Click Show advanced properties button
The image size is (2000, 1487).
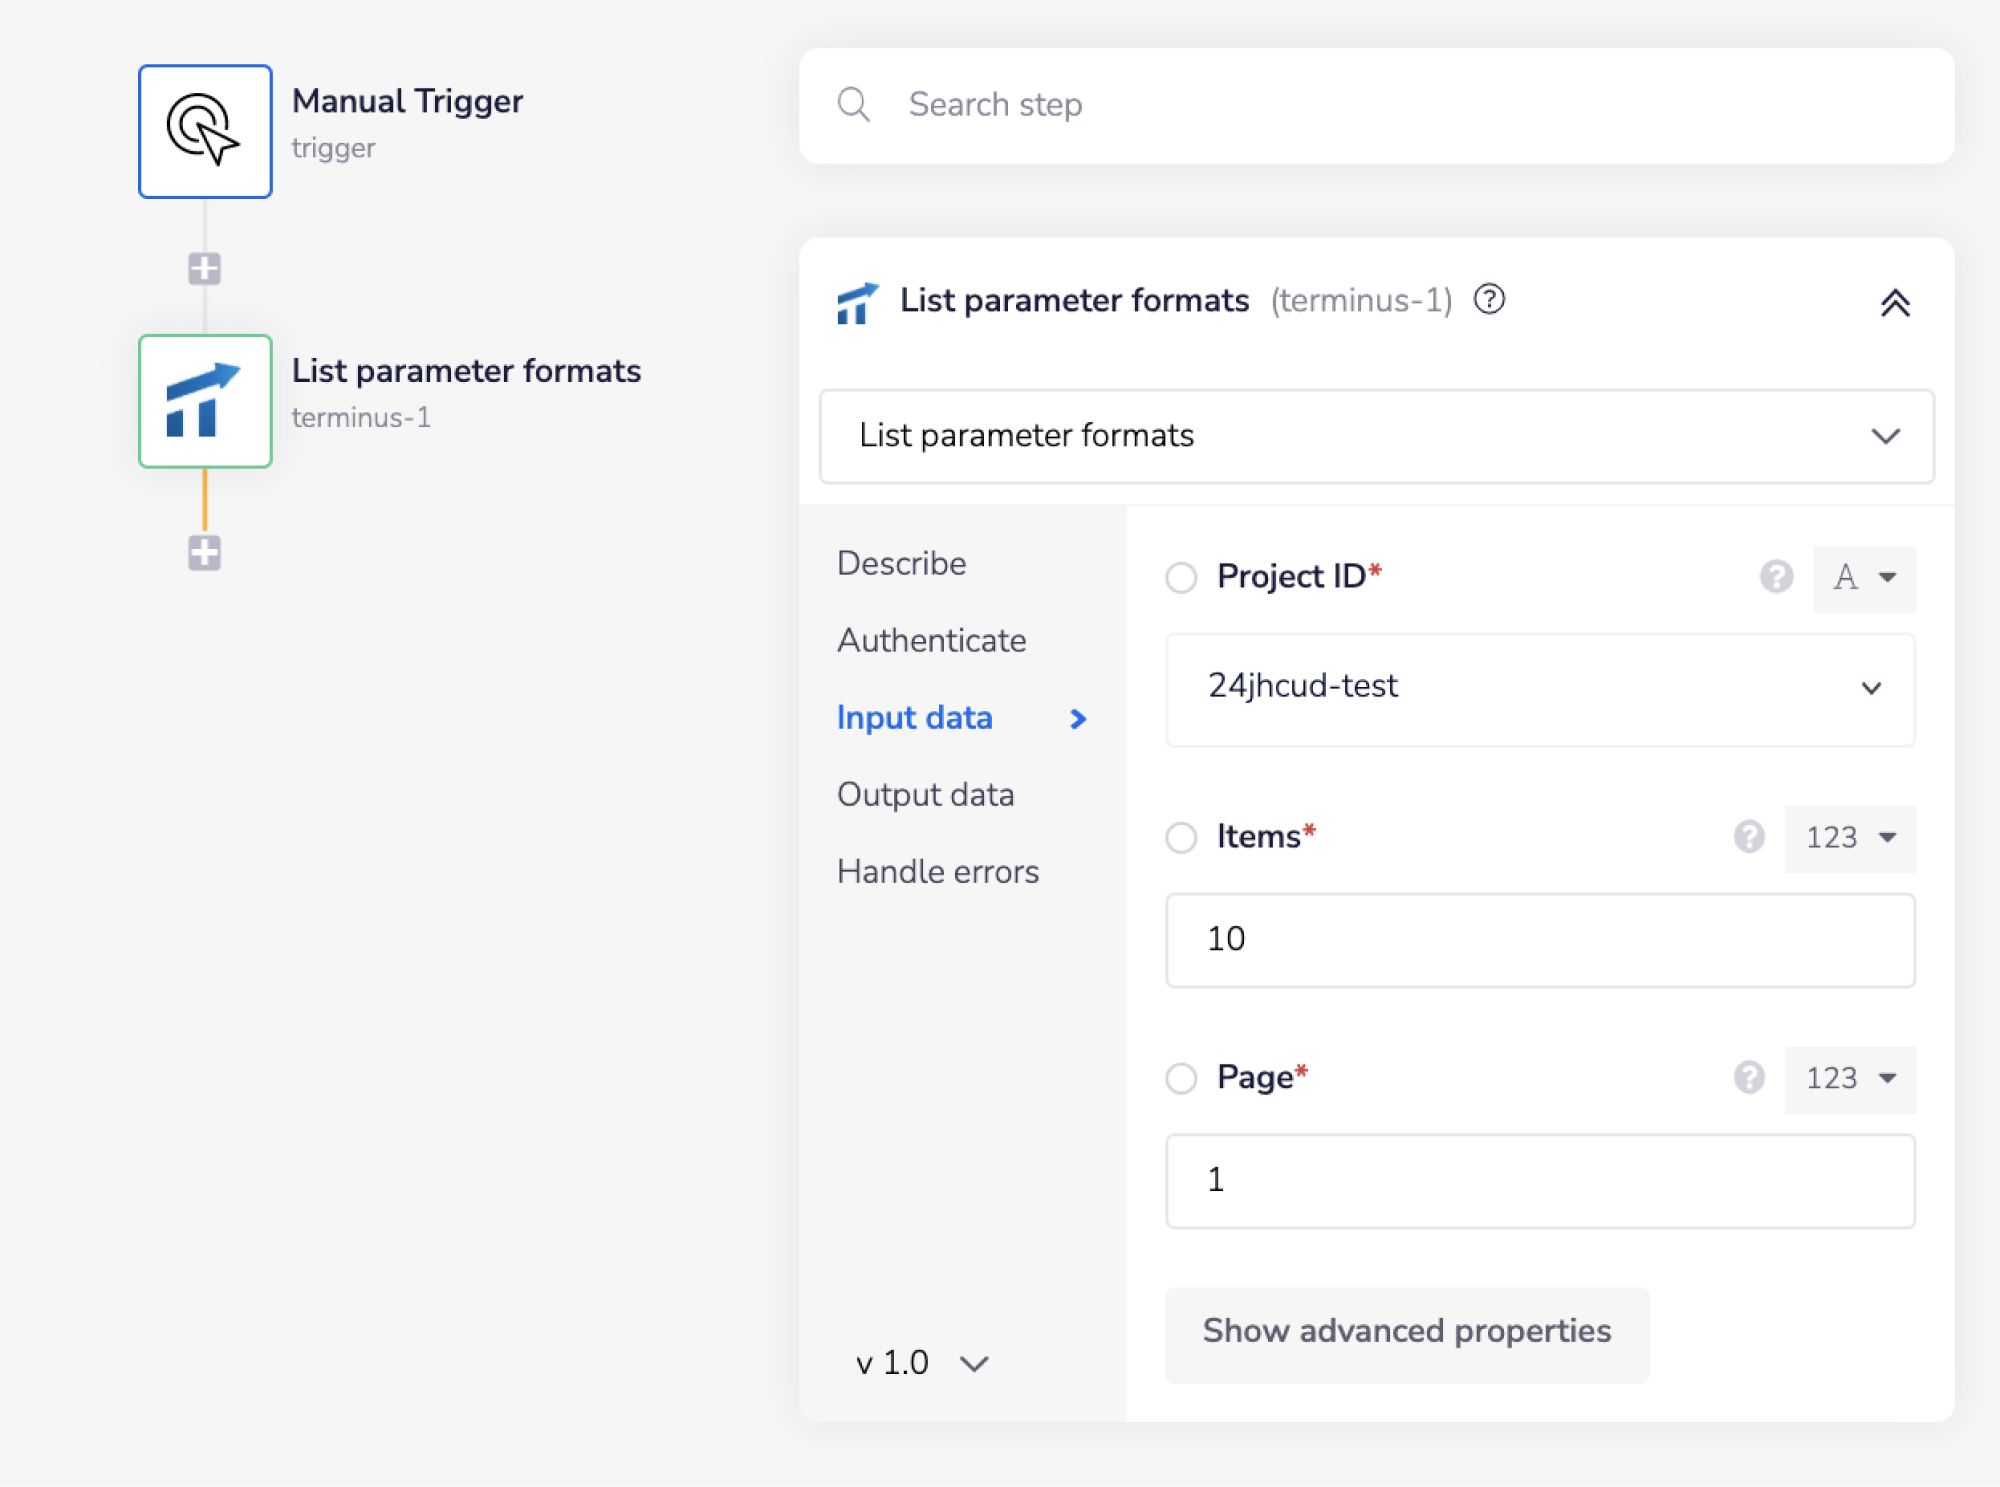click(1406, 1332)
